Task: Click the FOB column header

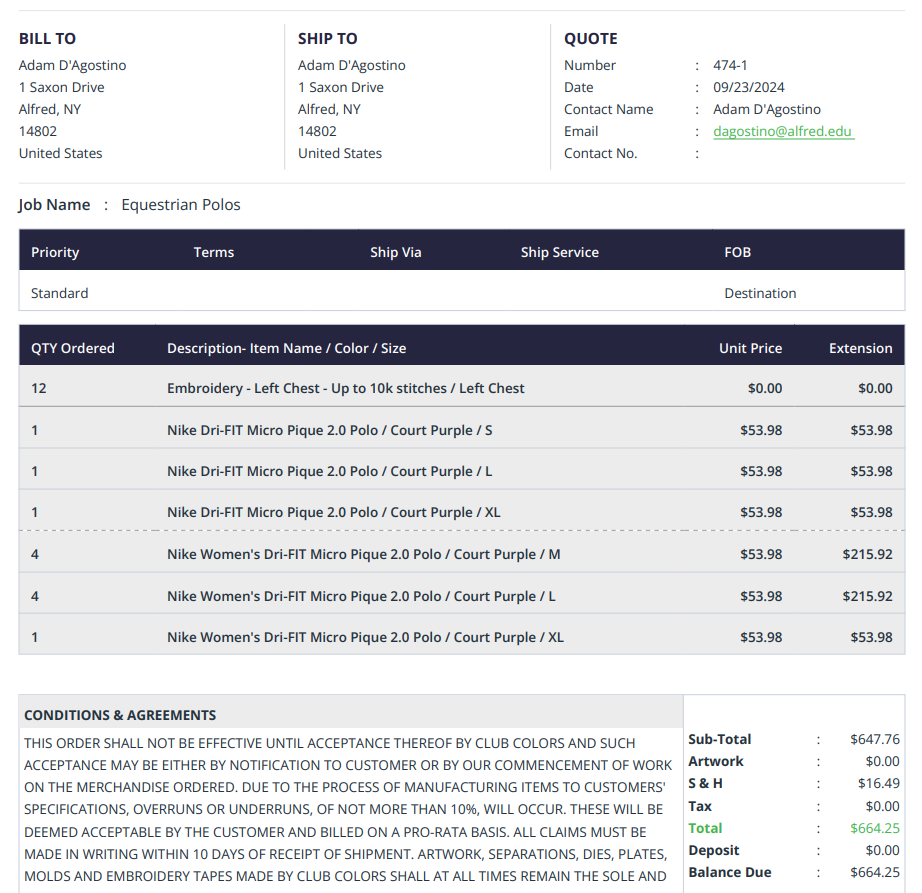Action: [737, 252]
